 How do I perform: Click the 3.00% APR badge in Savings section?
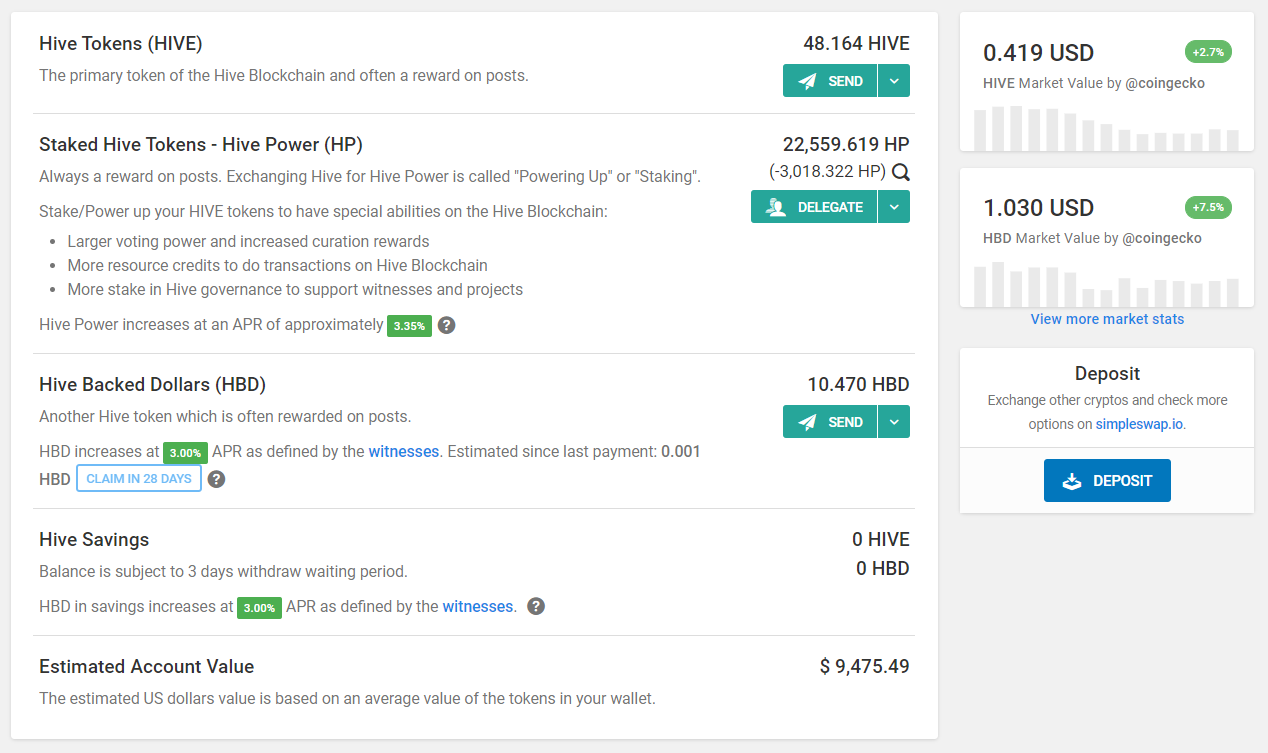pos(259,607)
